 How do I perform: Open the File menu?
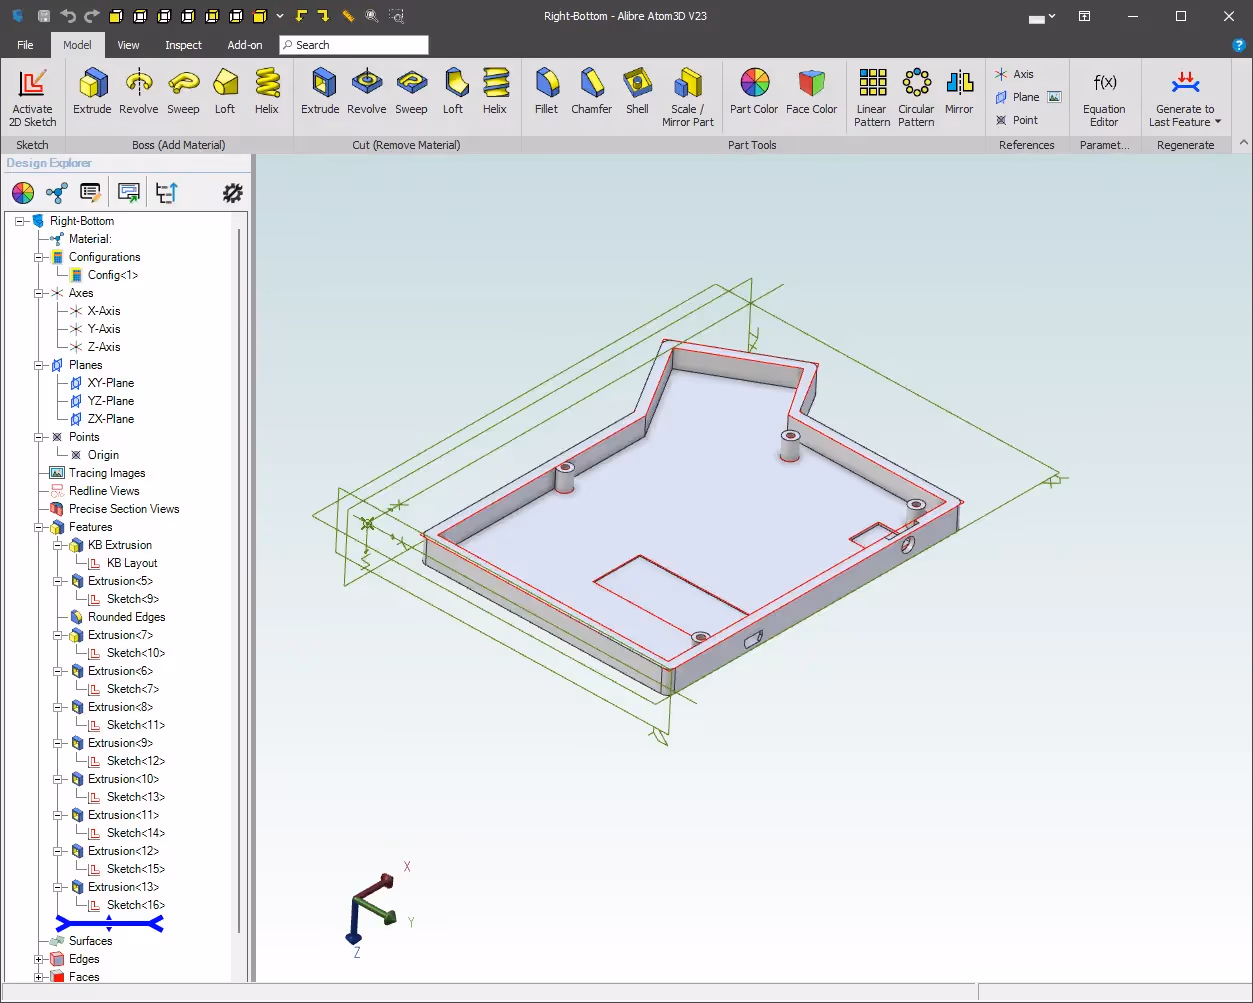coord(25,45)
